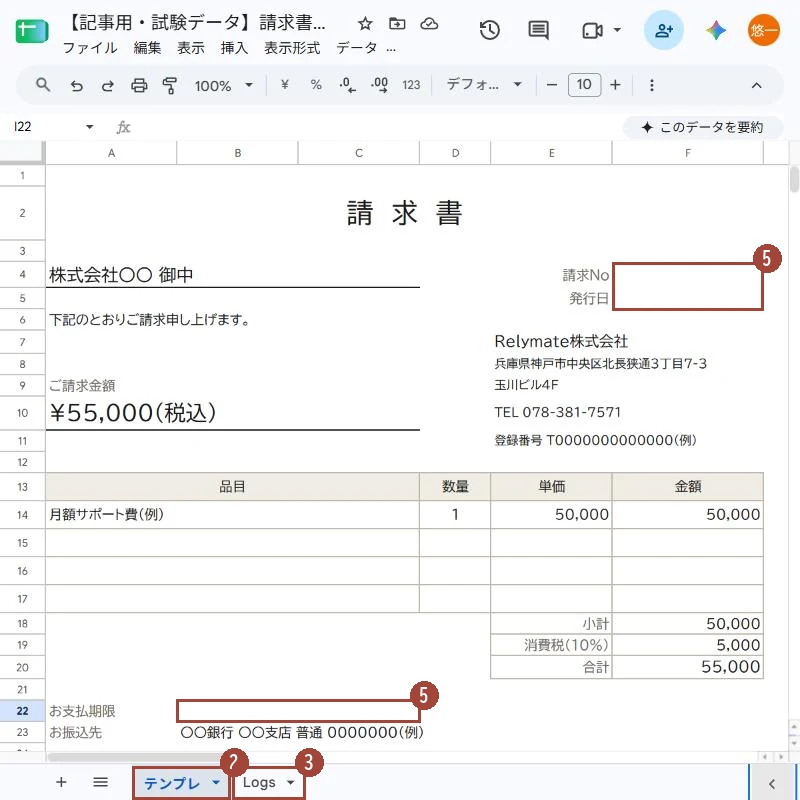Open the comments panel icon

click(x=538, y=30)
